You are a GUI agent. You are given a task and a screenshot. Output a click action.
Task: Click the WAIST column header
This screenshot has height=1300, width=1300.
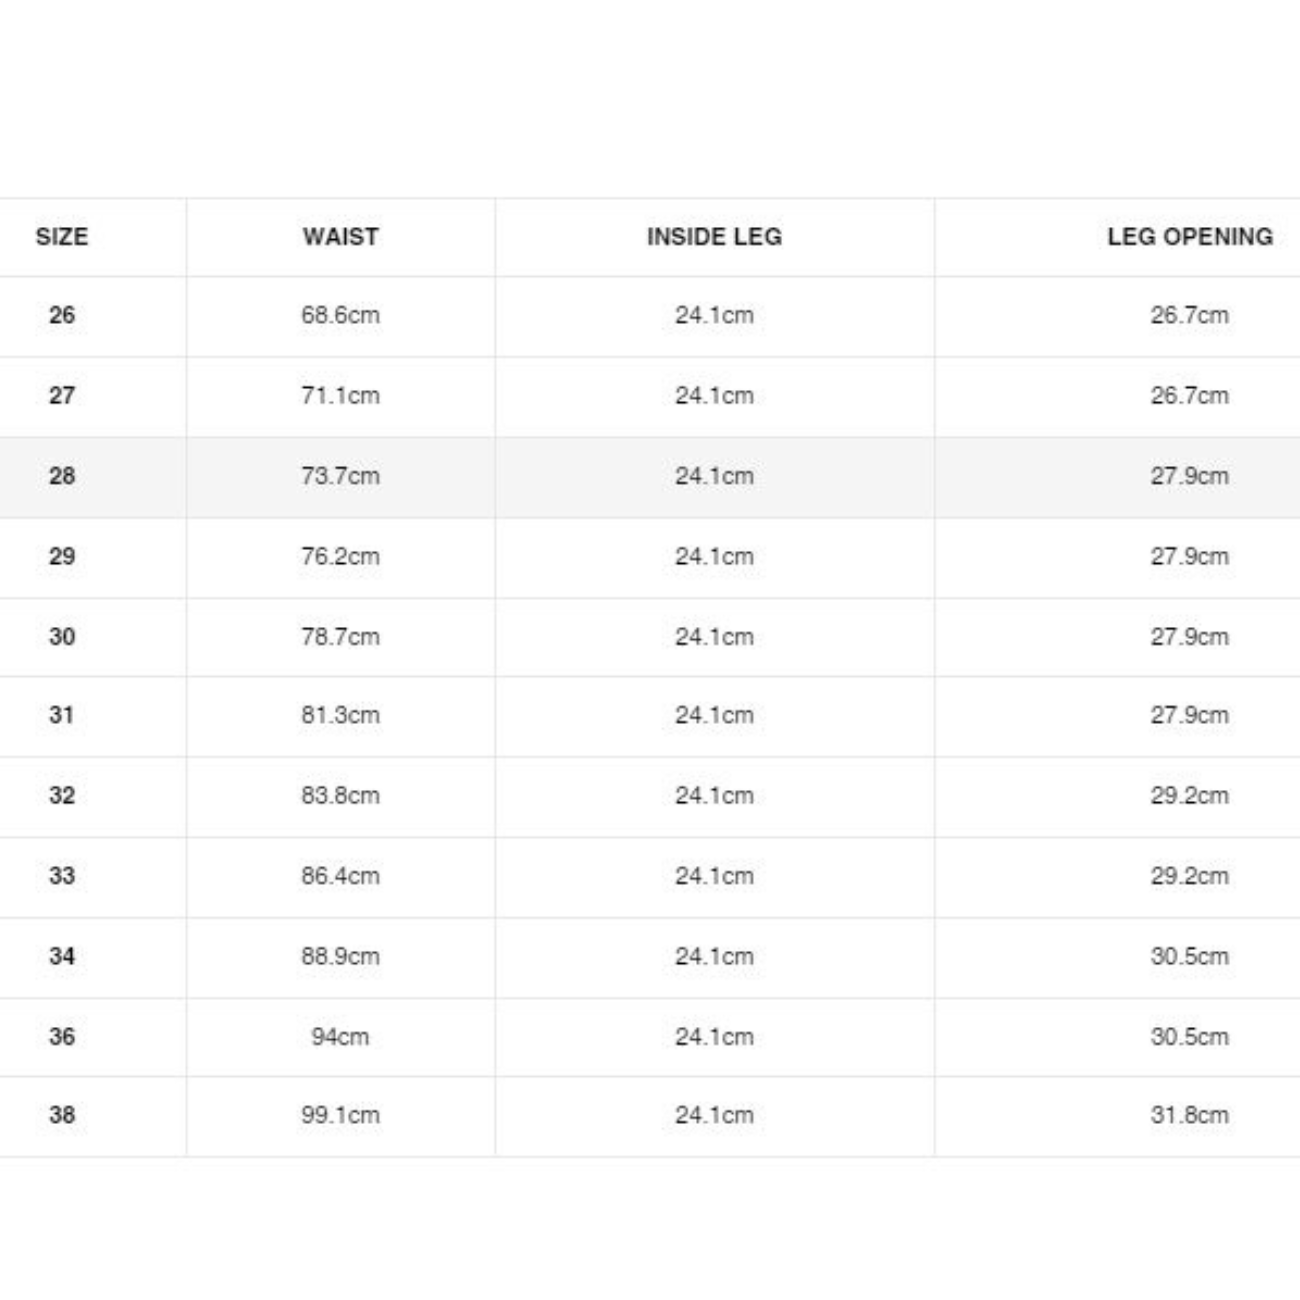[341, 237]
